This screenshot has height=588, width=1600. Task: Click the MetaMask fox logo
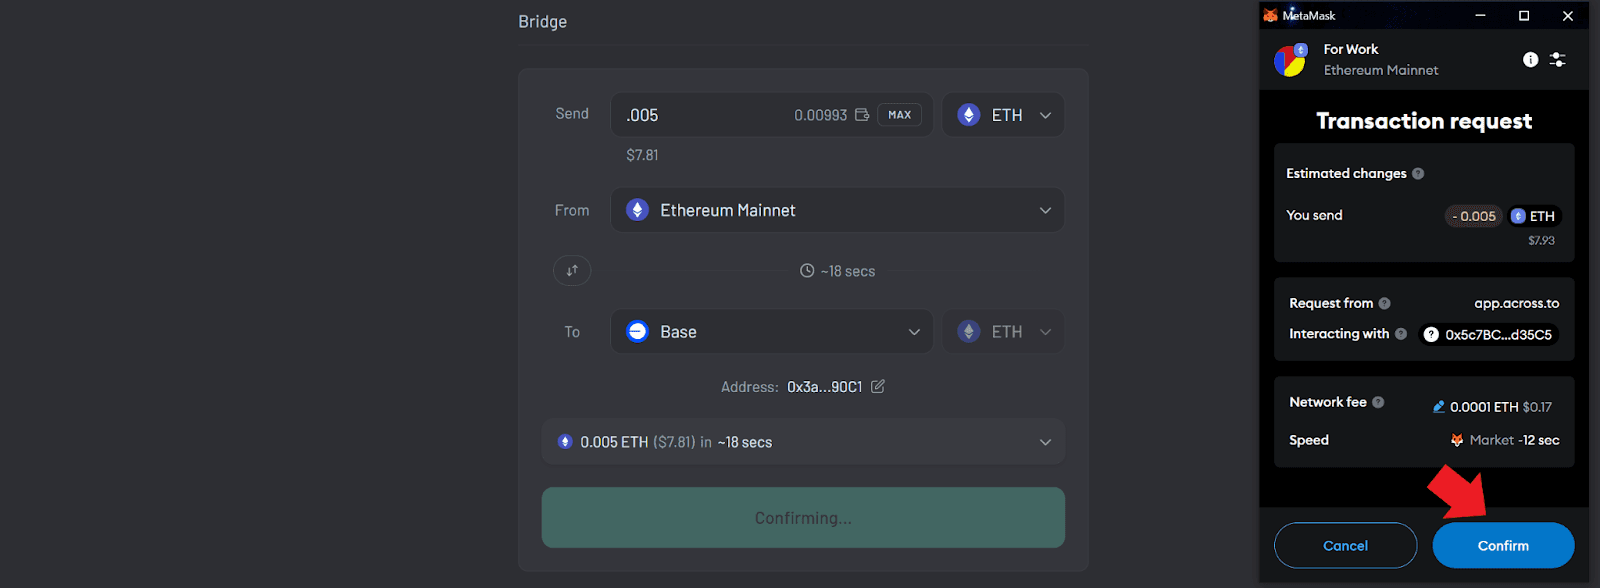(1271, 15)
